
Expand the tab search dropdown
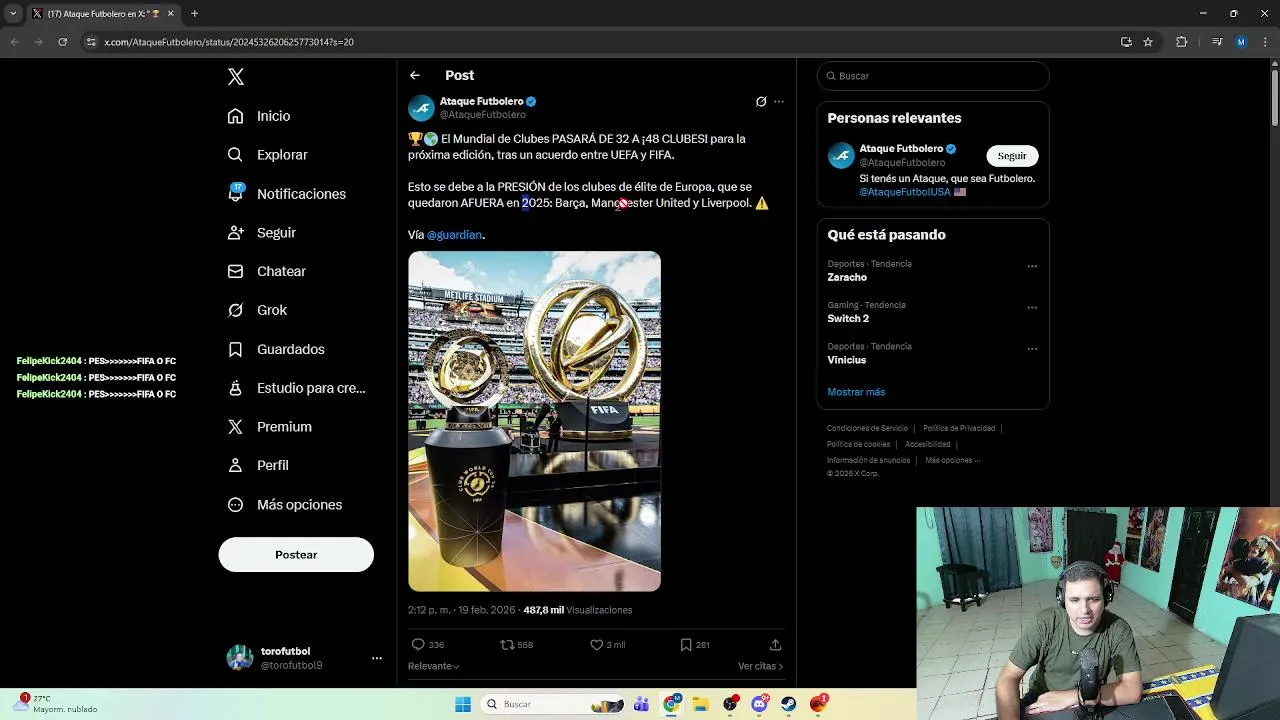[13, 14]
